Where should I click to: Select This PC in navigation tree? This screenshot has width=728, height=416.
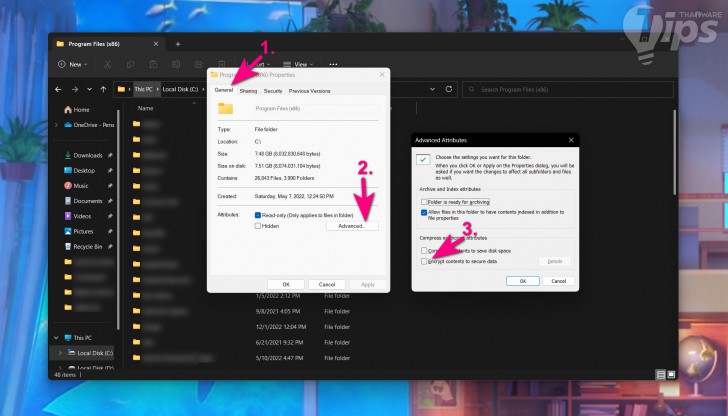[x=78, y=338]
